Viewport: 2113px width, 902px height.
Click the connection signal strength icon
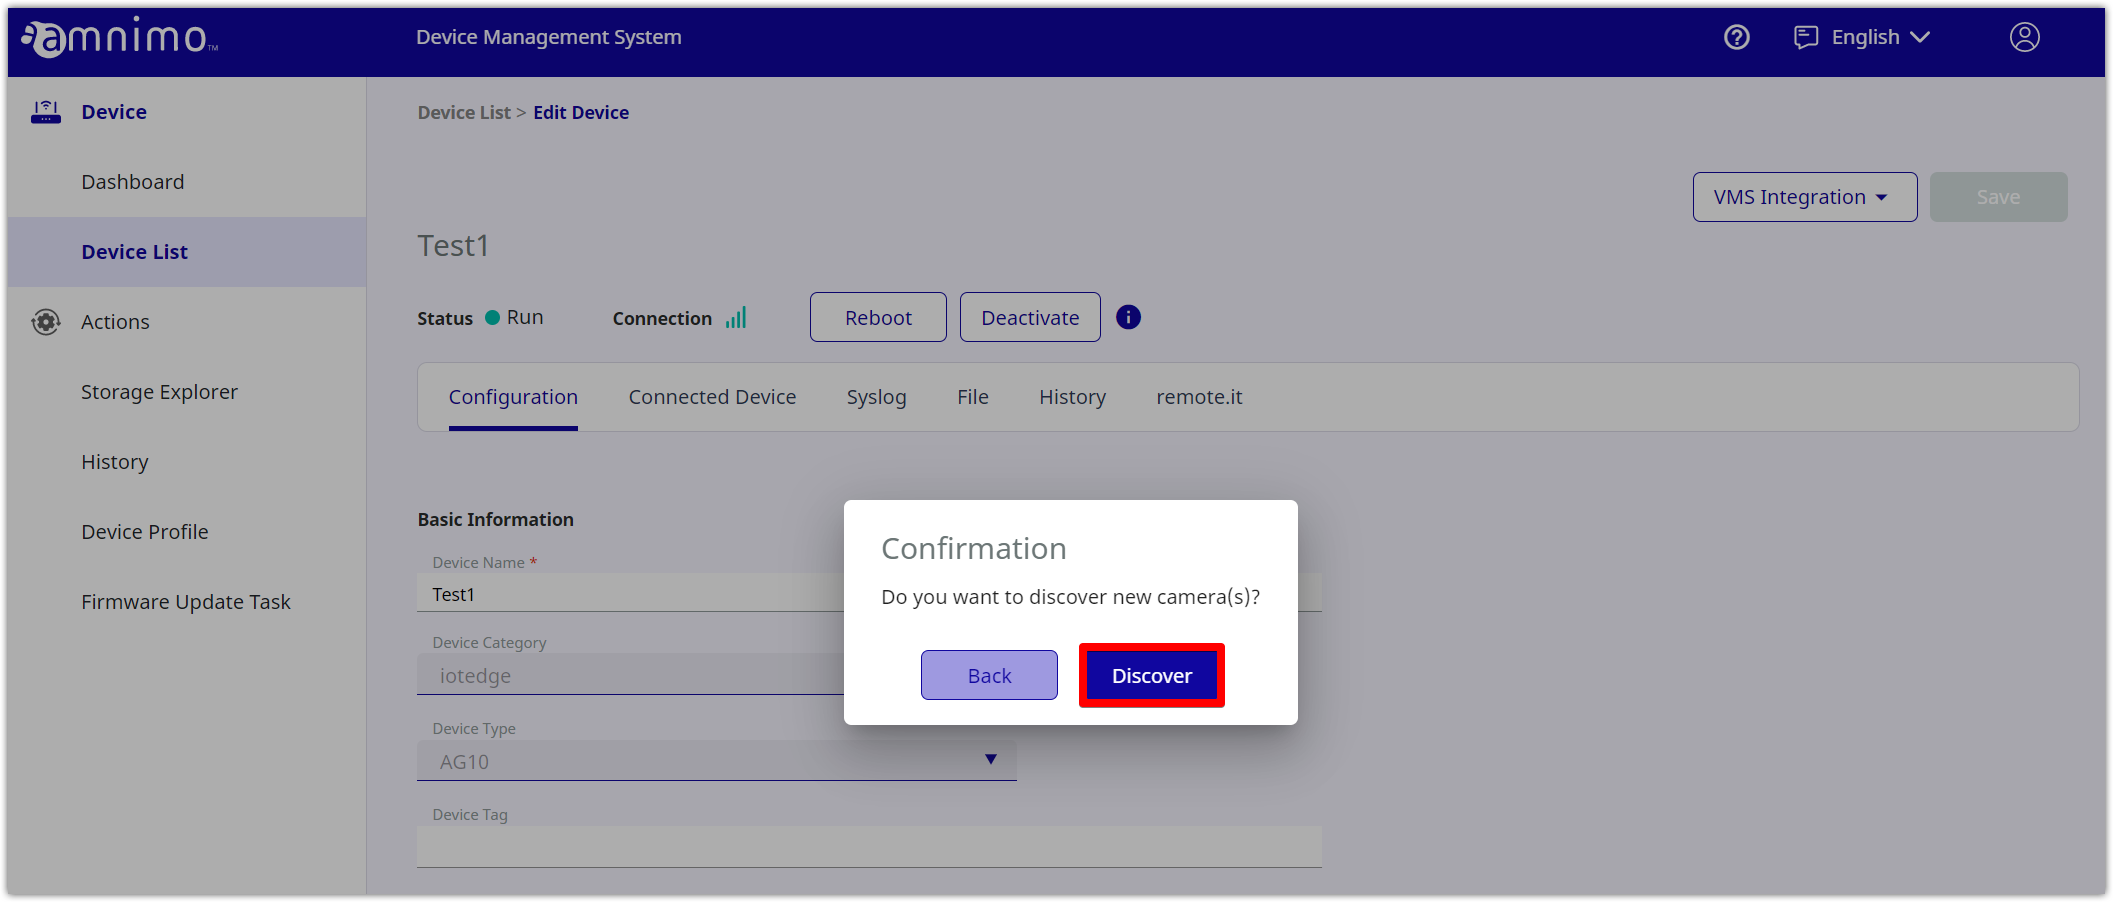736,318
